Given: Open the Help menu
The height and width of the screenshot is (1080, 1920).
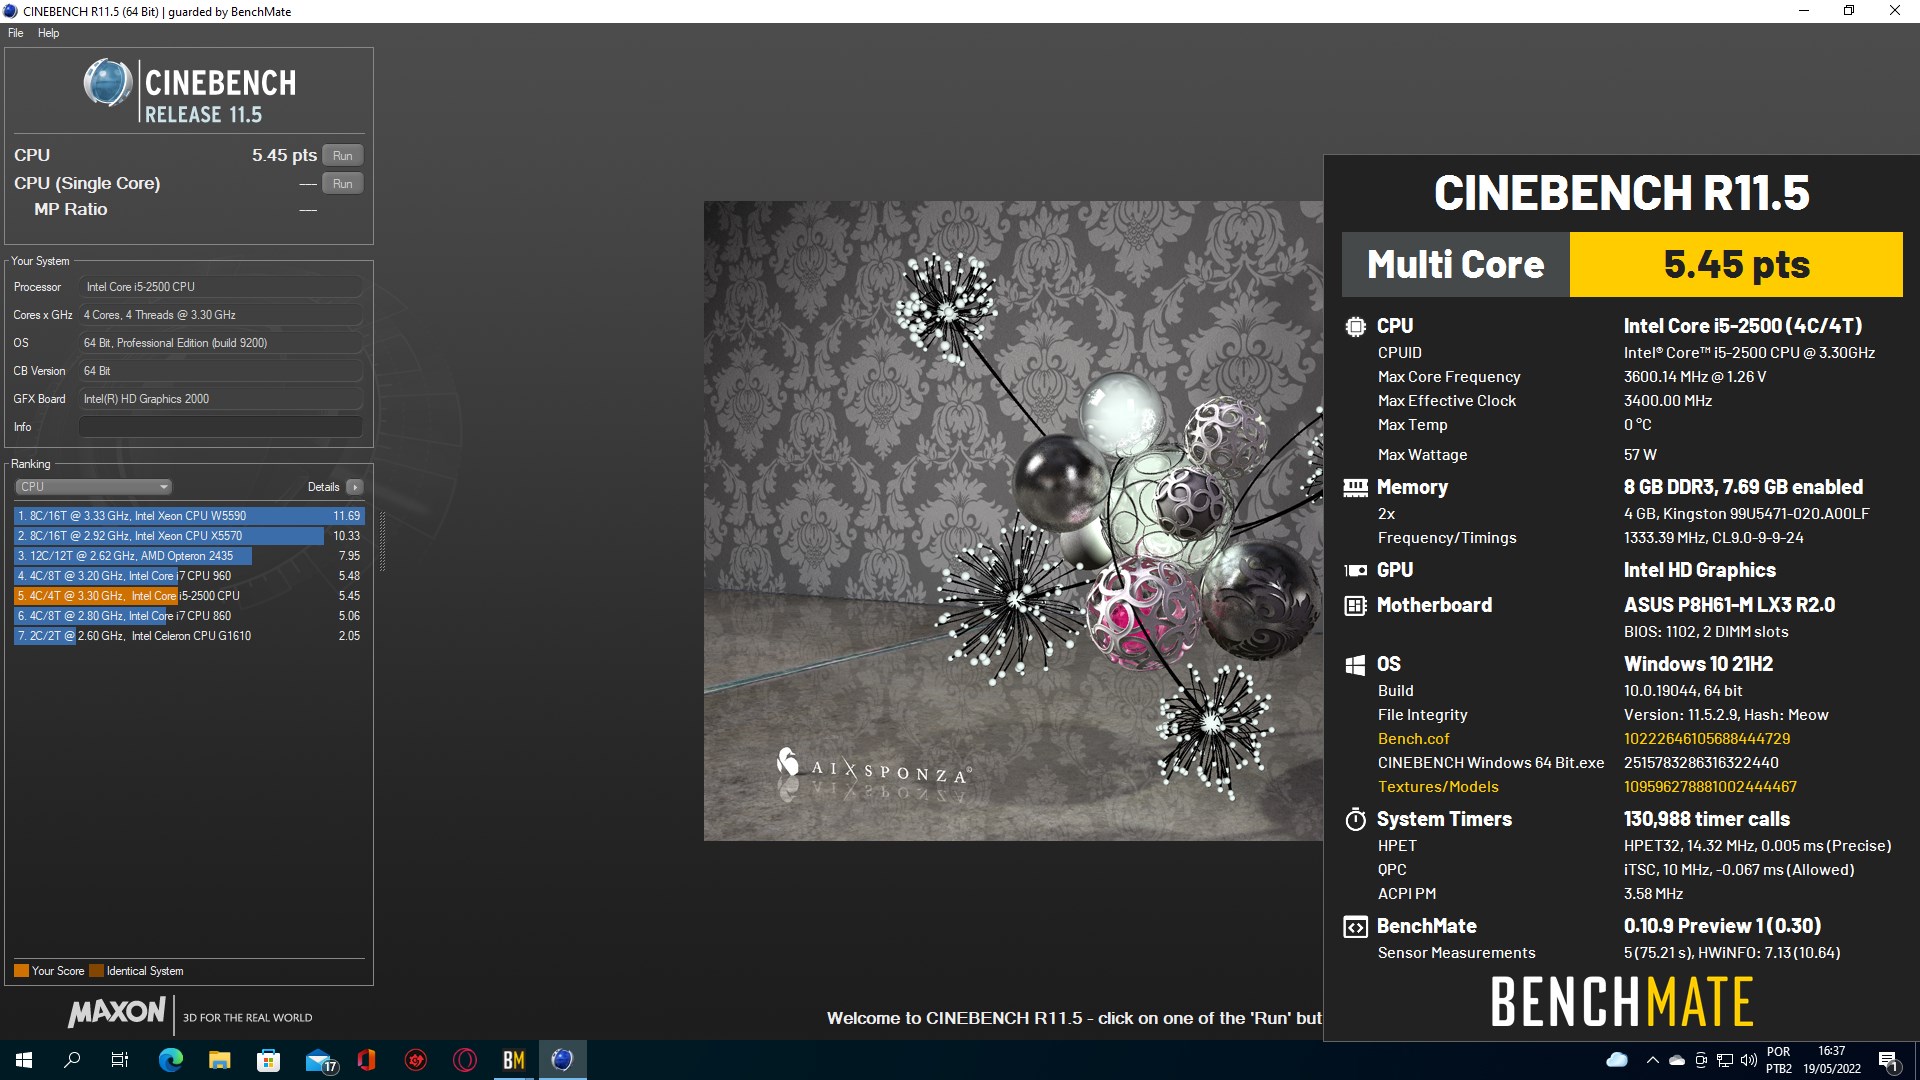Looking at the screenshot, I should click(x=48, y=33).
